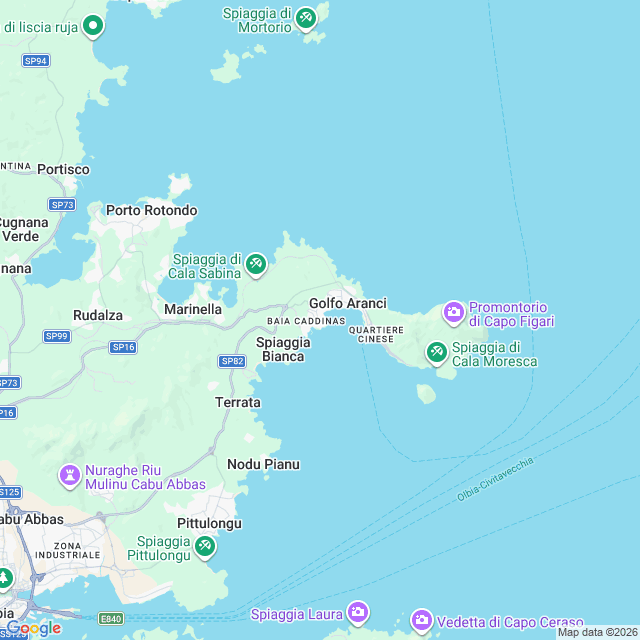The width and height of the screenshot is (640, 640).
Task: Click the Google logo
Action: point(34,628)
